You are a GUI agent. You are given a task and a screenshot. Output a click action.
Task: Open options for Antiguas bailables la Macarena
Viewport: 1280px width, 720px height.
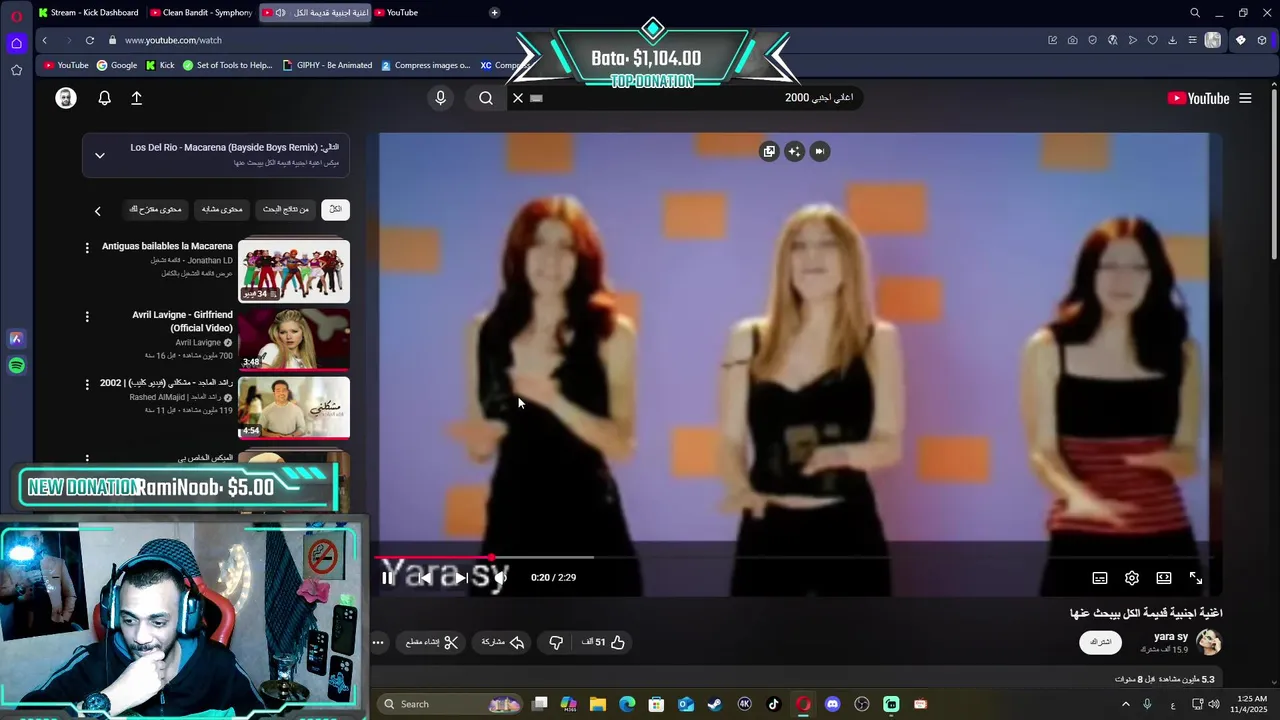pos(87,247)
